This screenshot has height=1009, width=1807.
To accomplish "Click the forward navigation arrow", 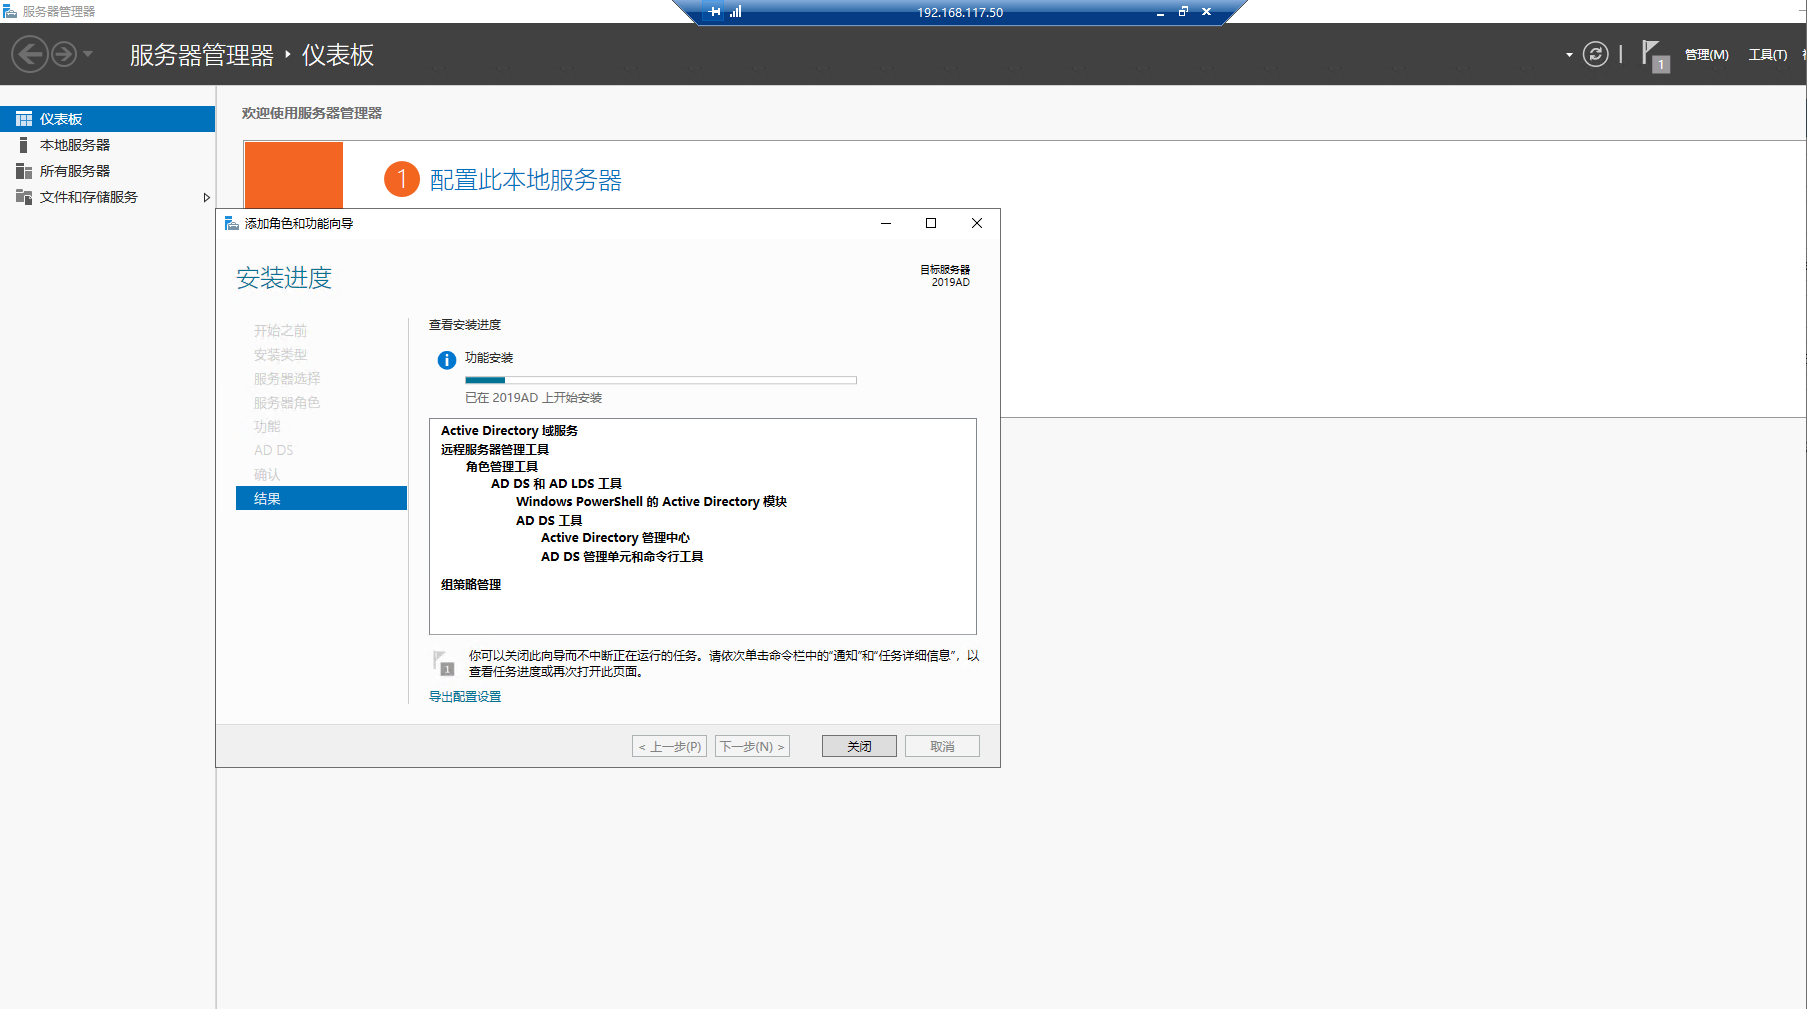I will pos(64,54).
